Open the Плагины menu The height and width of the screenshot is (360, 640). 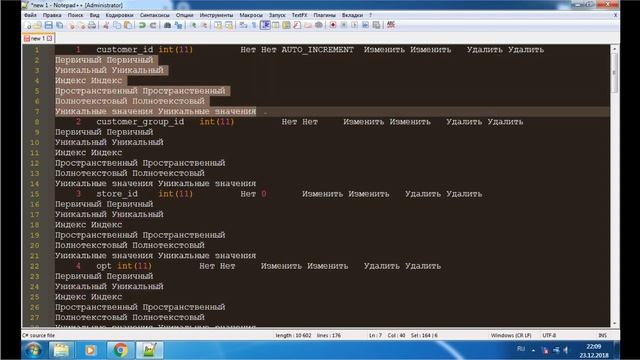pos(324,15)
